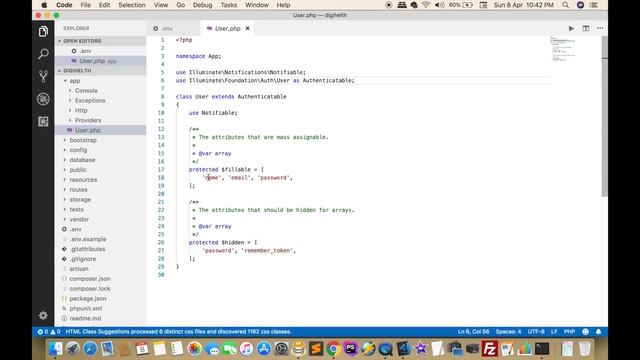Open the Debug menu
This screenshot has height=360, width=640.
click(x=202, y=5)
